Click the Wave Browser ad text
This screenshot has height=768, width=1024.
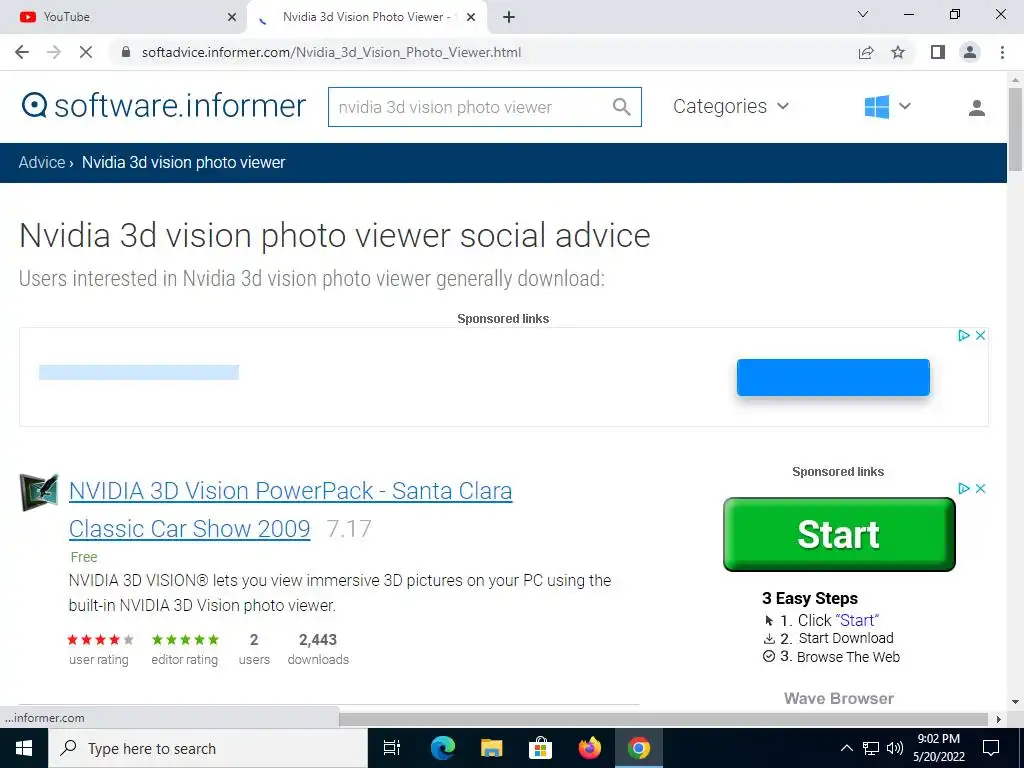(x=839, y=698)
